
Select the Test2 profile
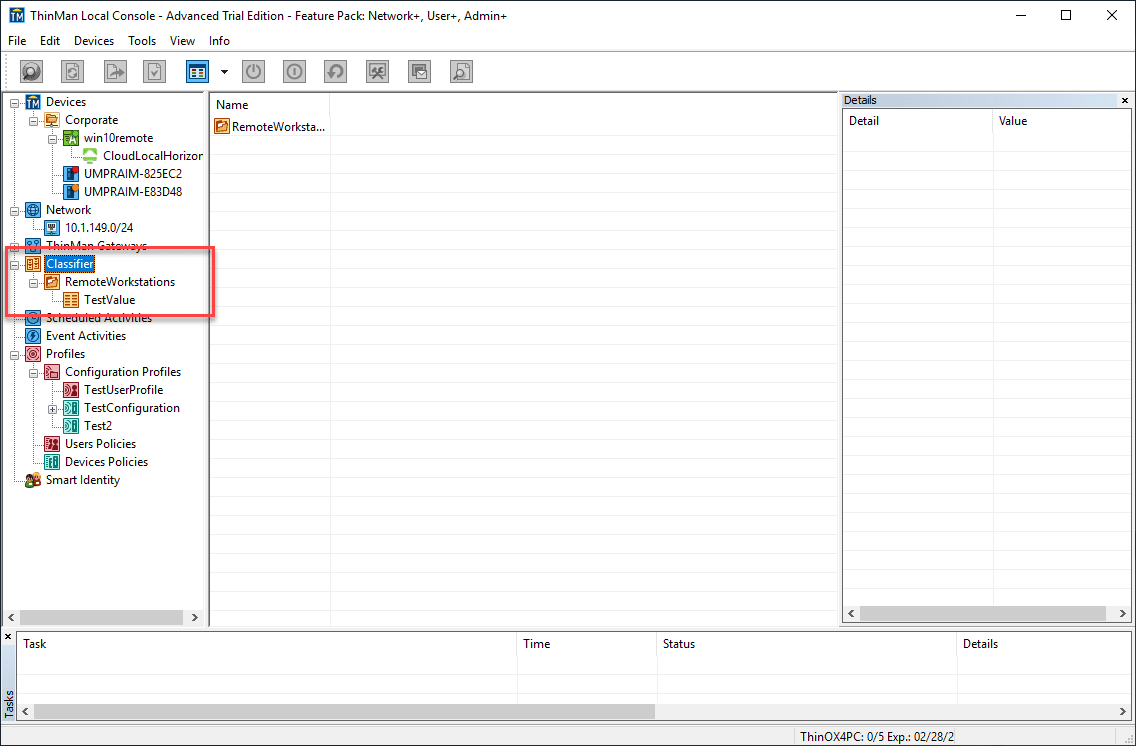98,426
